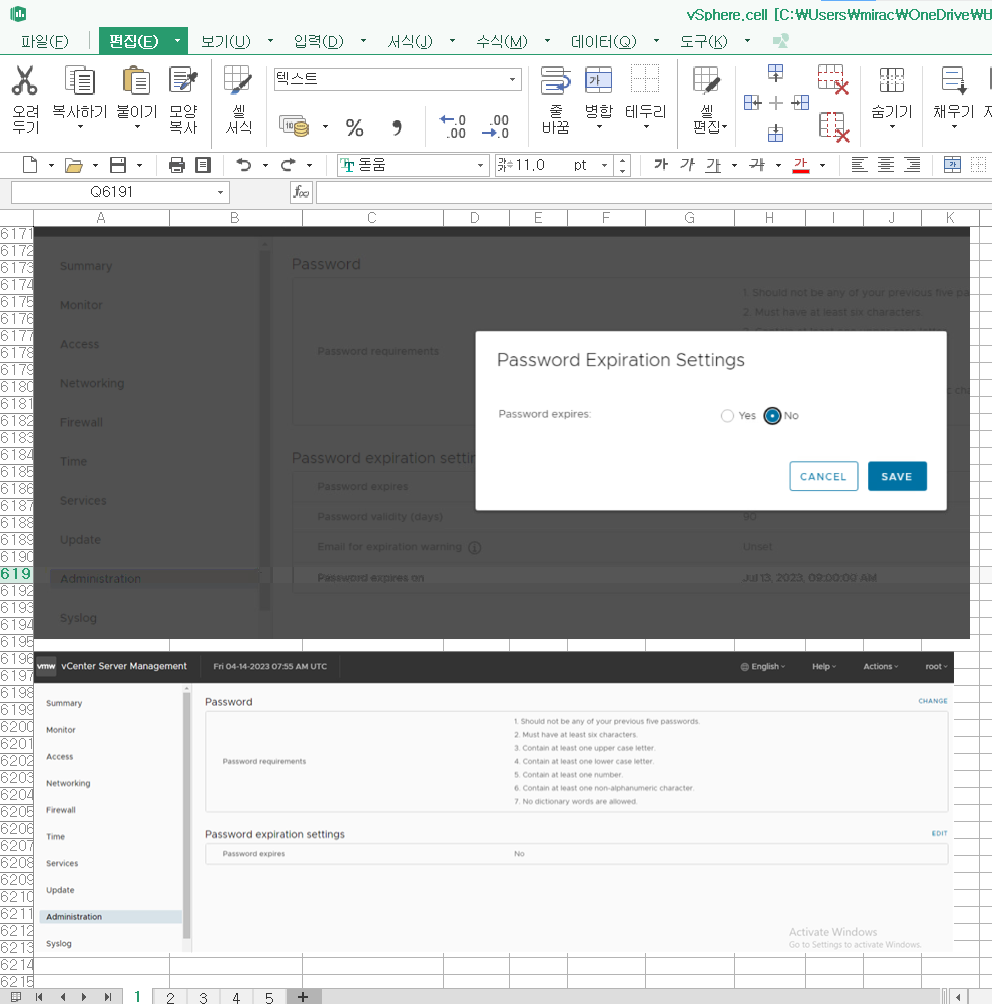Align text left
The height and width of the screenshot is (1004, 992).
(859, 165)
